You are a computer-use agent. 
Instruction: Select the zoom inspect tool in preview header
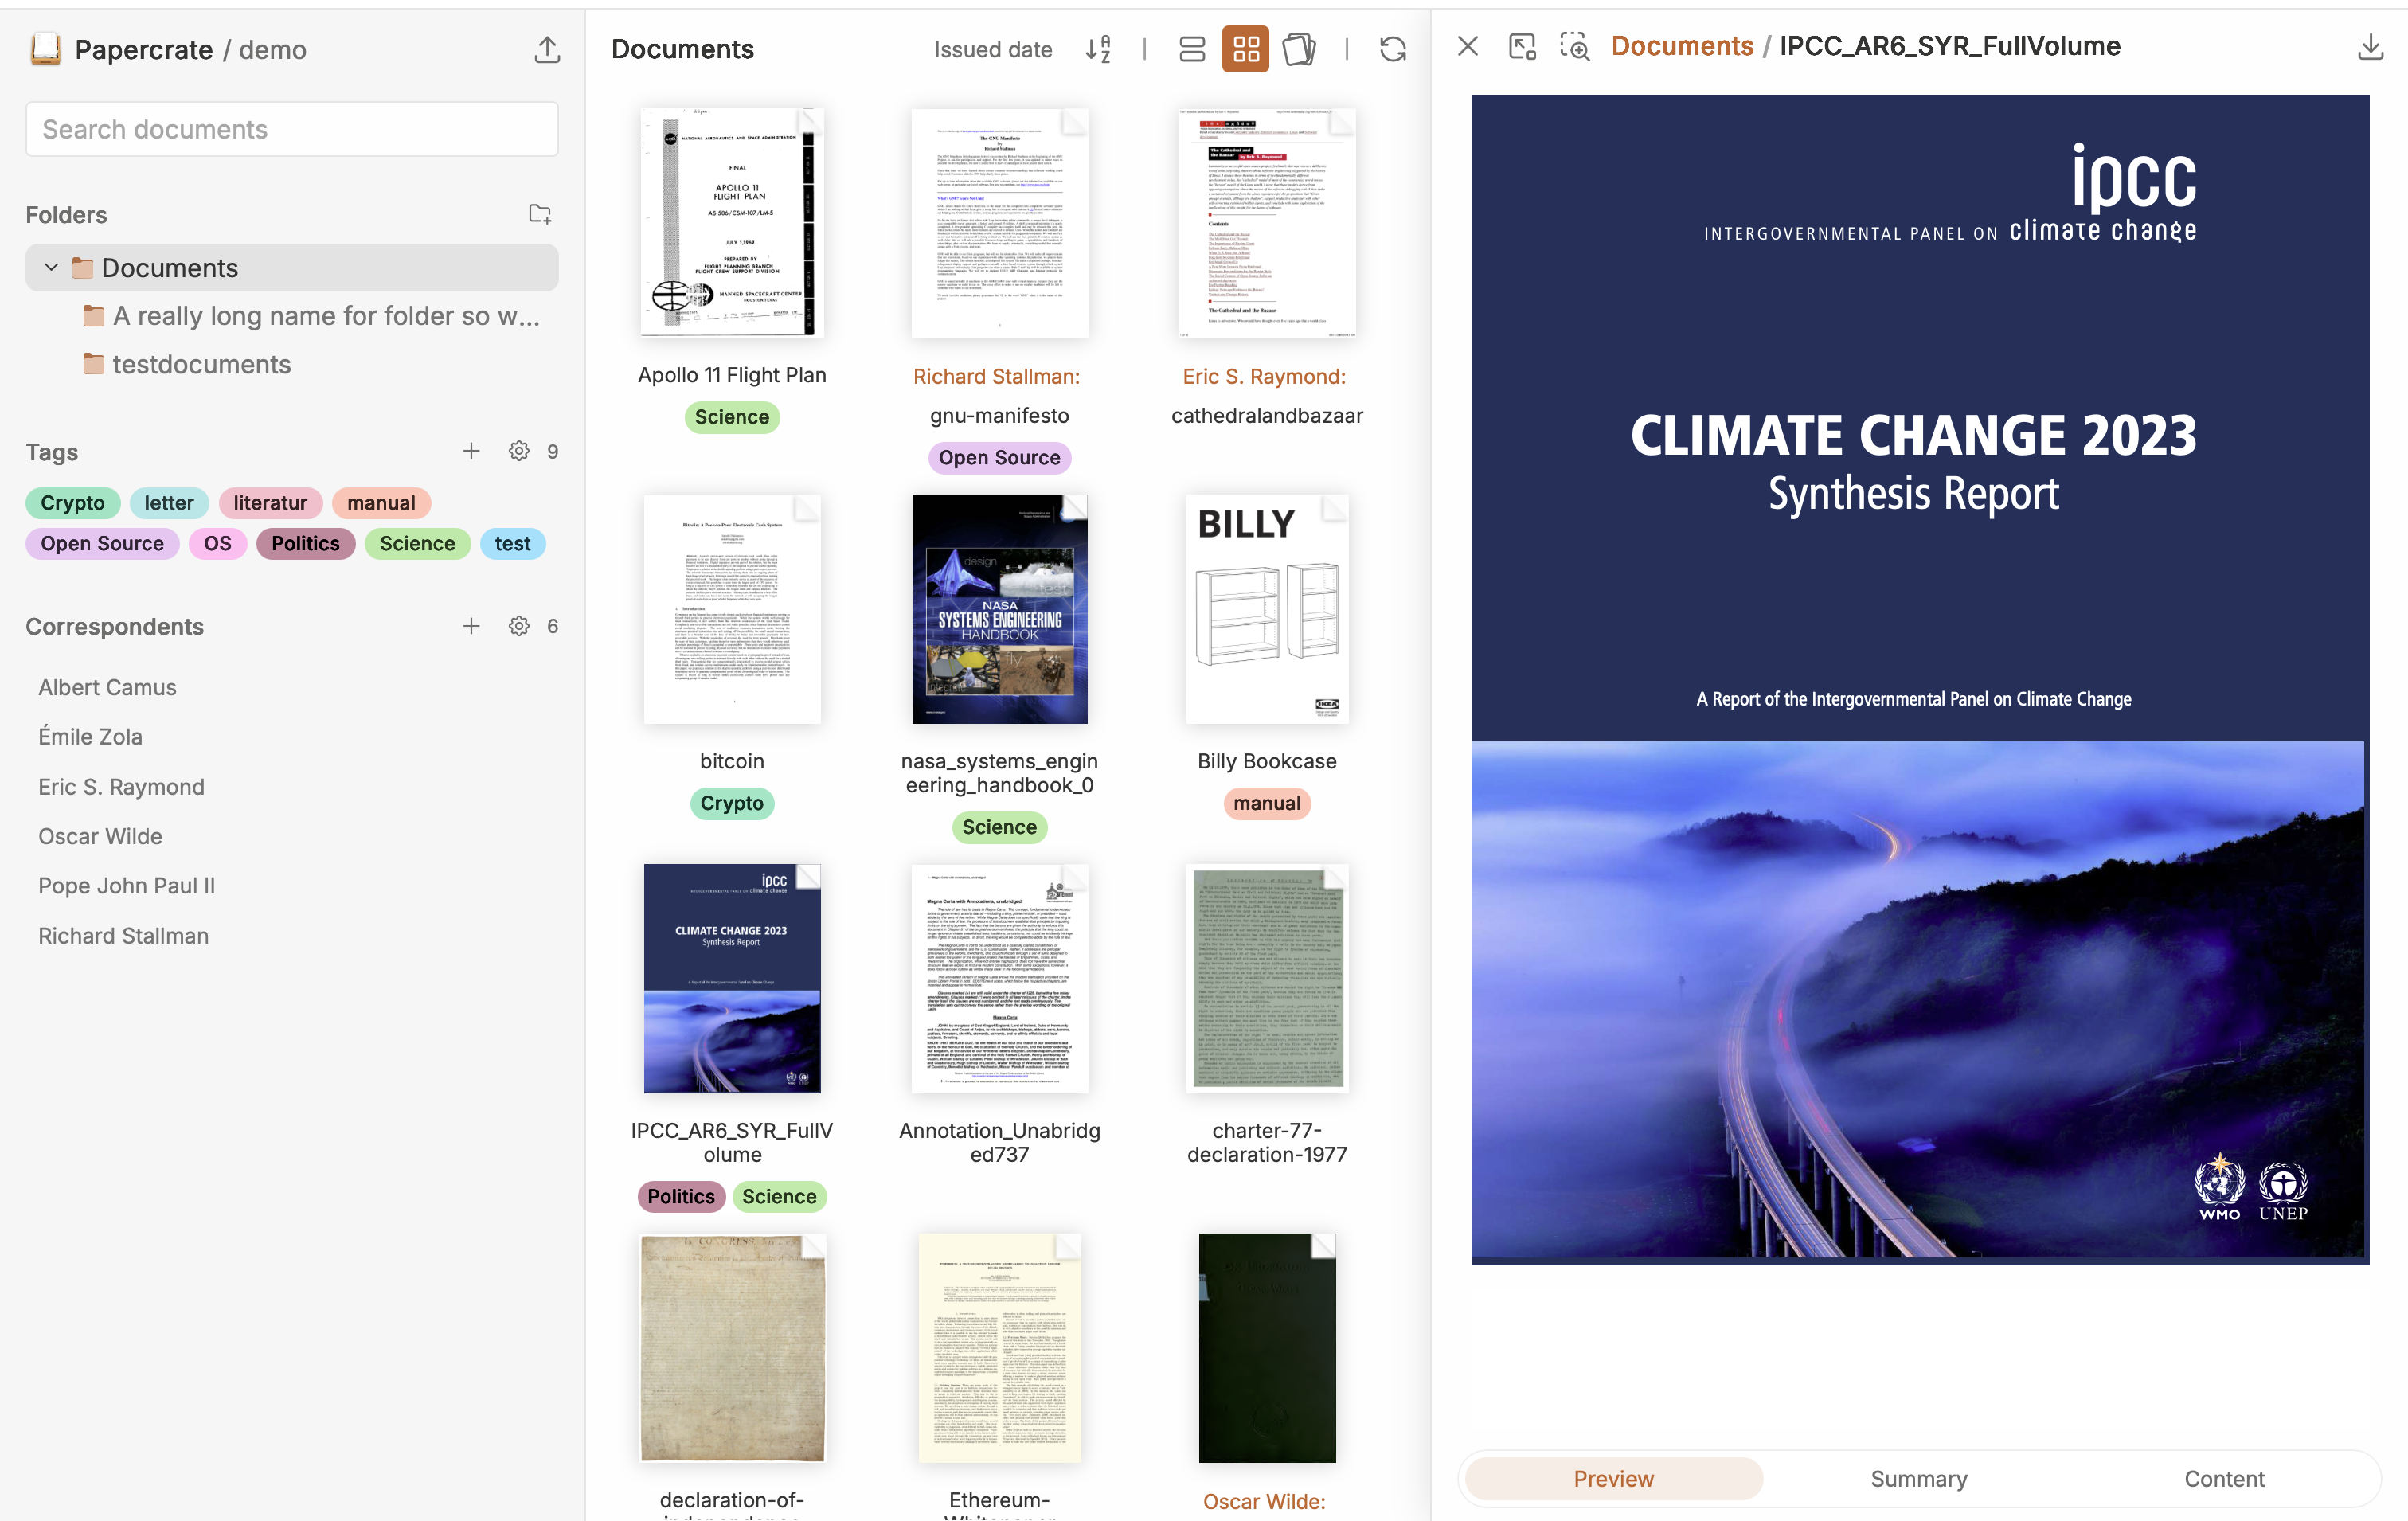1574,46
